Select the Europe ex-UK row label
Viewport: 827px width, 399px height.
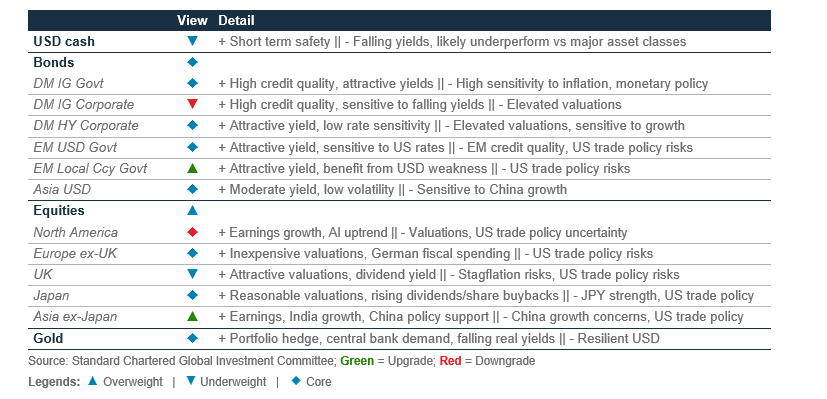point(75,254)
